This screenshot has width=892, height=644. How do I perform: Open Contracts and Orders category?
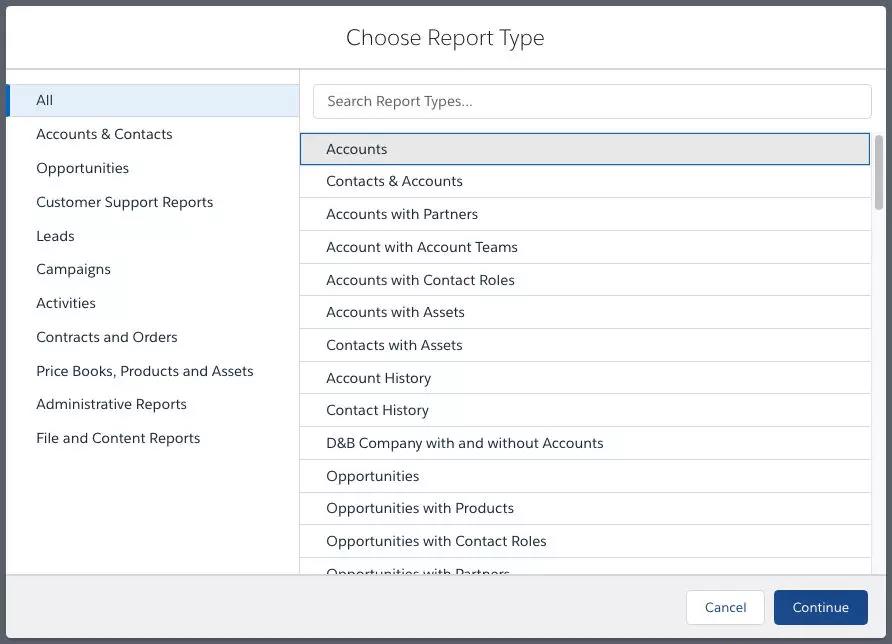(106, 337)
